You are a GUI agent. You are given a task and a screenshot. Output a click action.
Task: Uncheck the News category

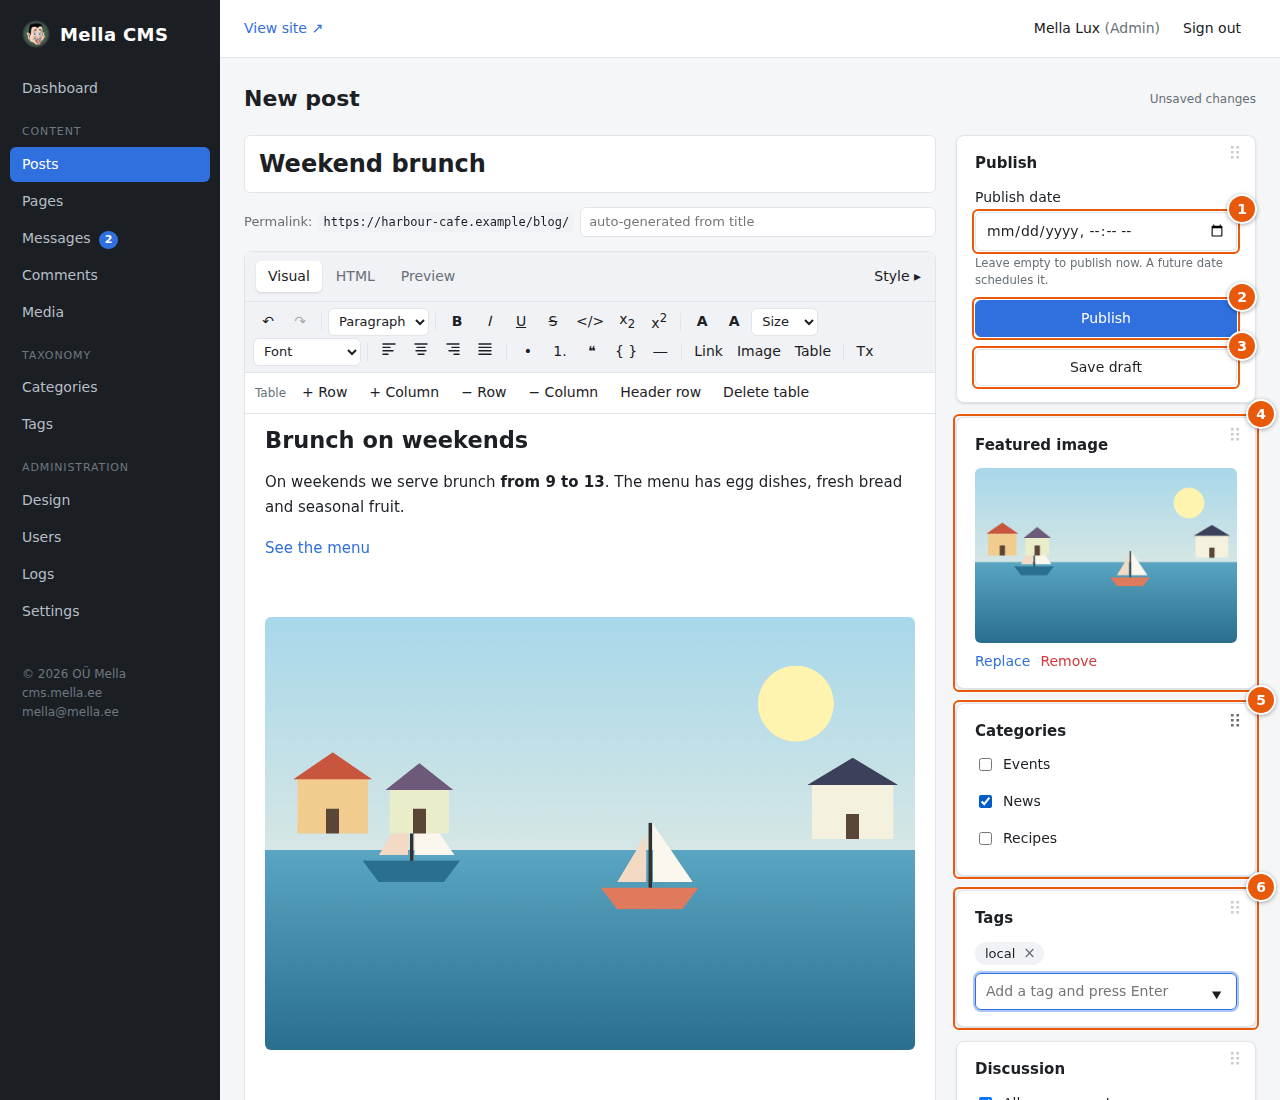coord(985,801)
